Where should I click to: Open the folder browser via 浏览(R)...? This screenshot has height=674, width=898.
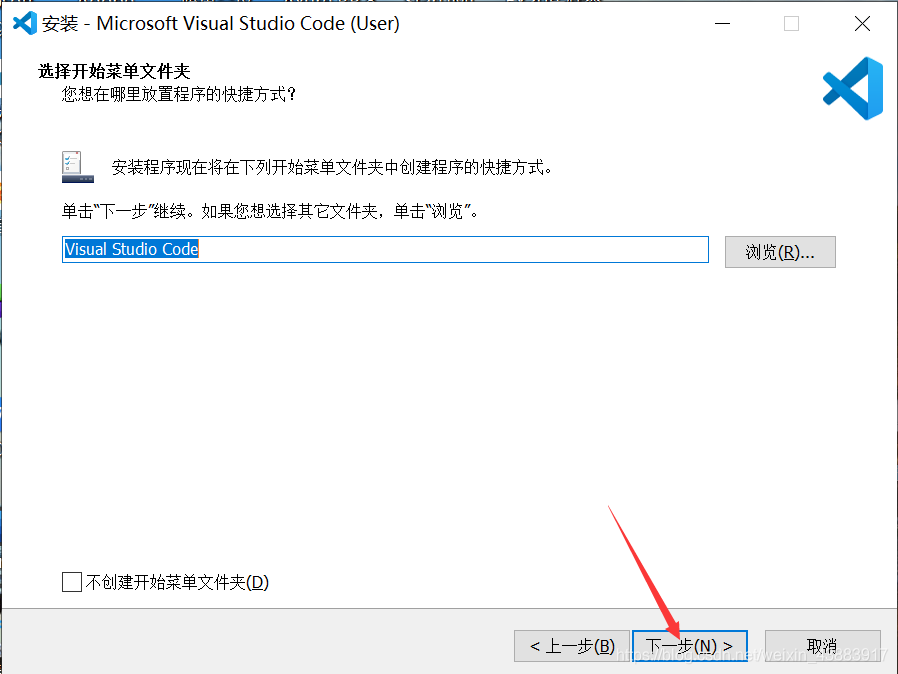(780, 251)
